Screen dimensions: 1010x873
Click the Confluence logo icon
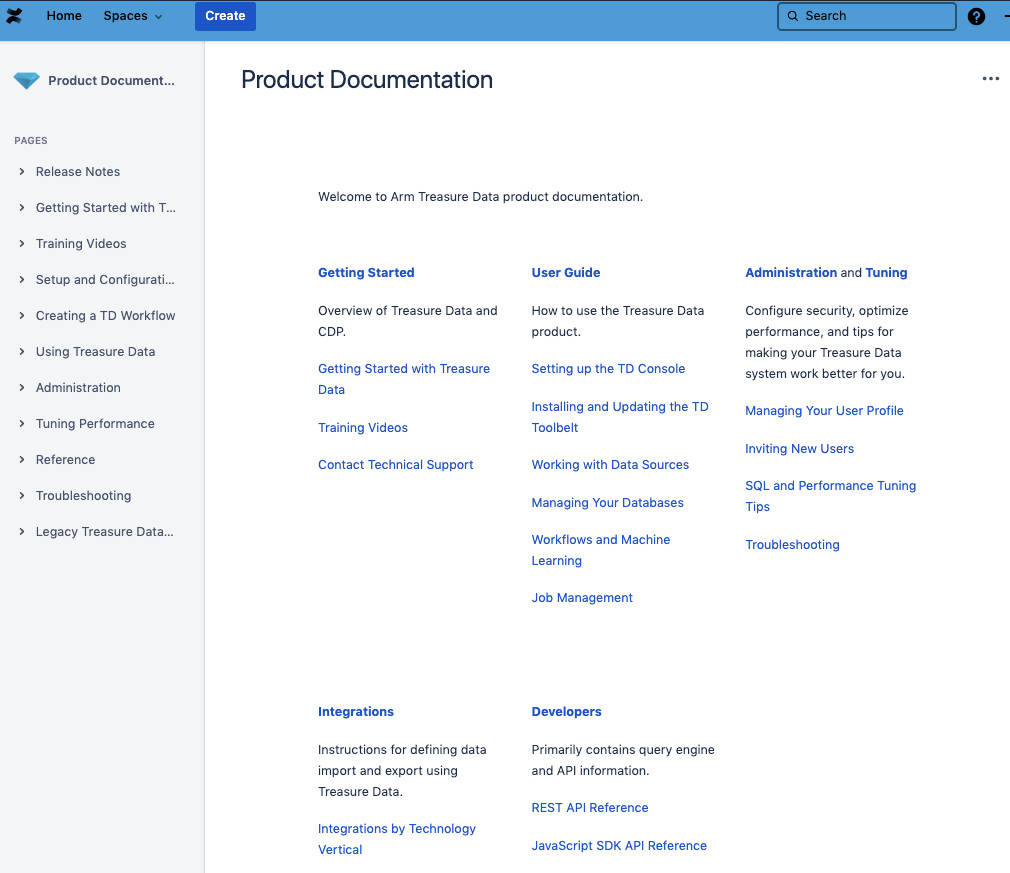15,16
